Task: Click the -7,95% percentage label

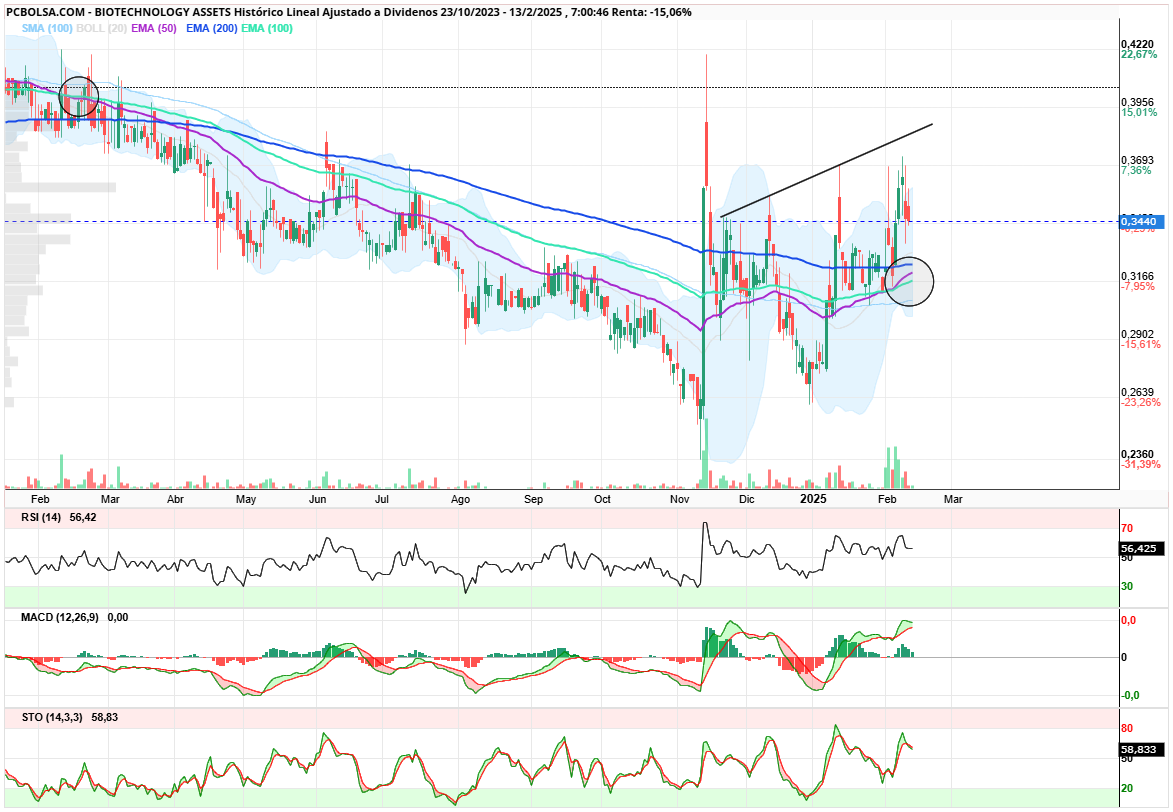Action: (1138, 287)
